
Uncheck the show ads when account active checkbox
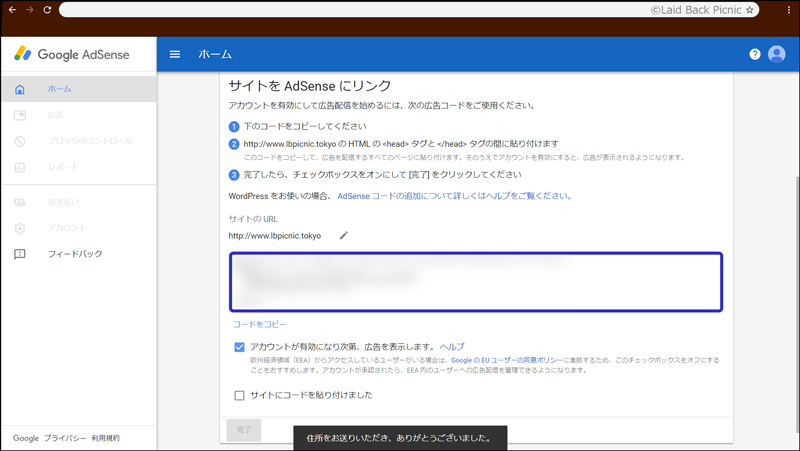coord(239,347)
